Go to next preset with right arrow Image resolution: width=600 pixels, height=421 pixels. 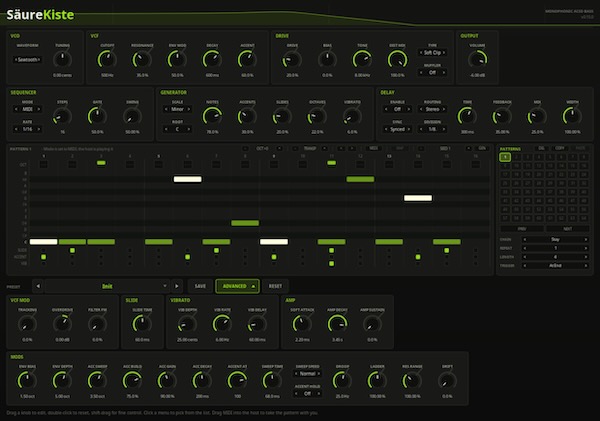click(176, 286)
